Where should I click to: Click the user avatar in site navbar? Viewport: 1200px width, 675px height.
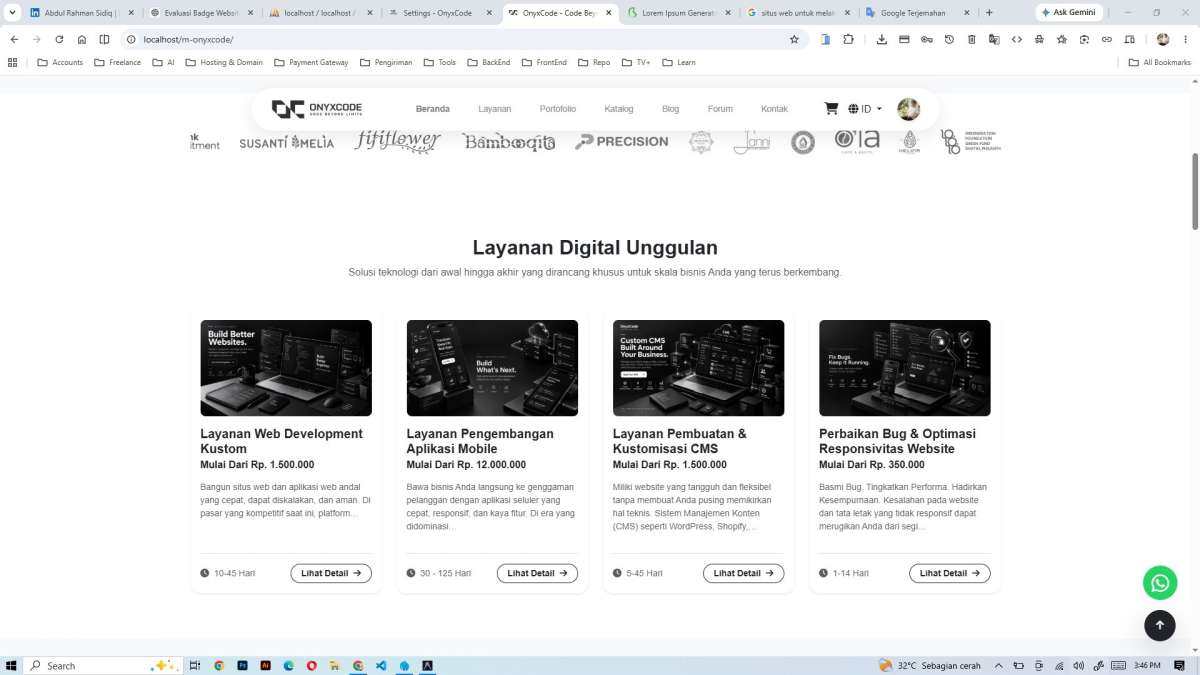(908, 109)
